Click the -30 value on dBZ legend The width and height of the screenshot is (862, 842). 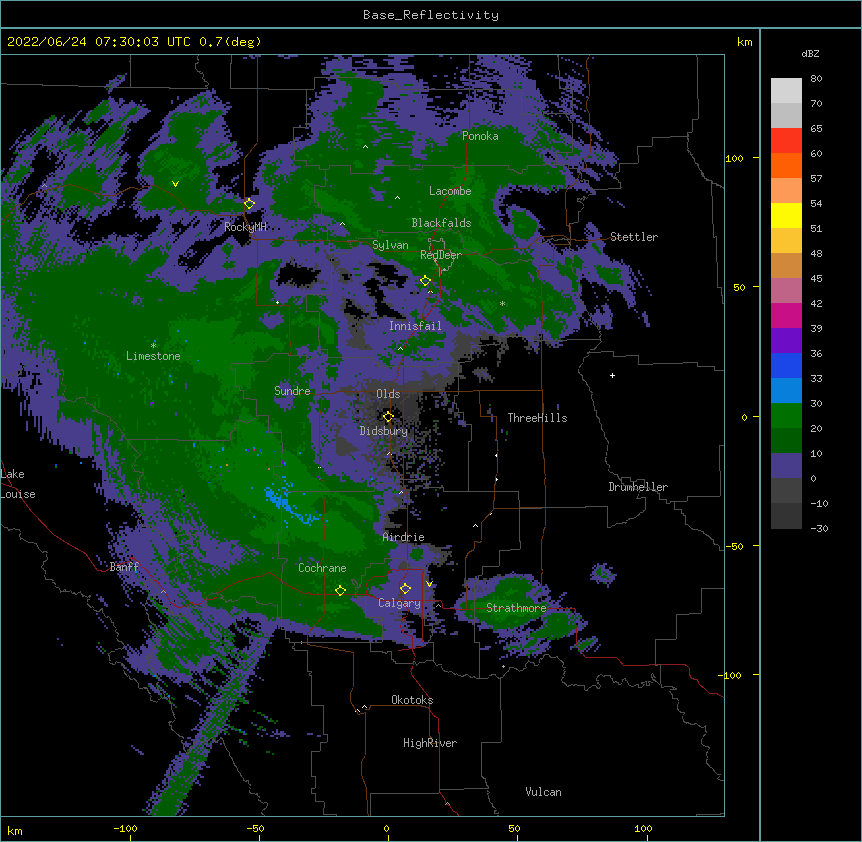pos(819,528)
